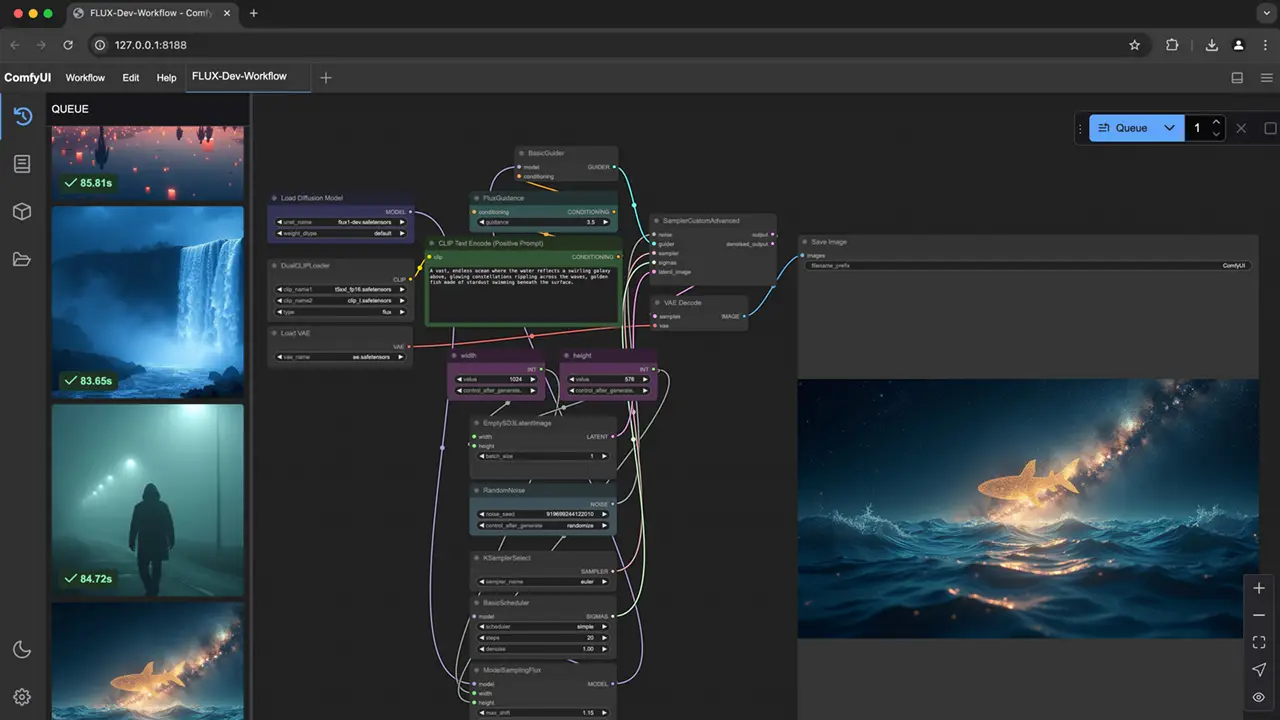
Task: Collapse the Load Diffusion Model node dot
Action: 275,198
